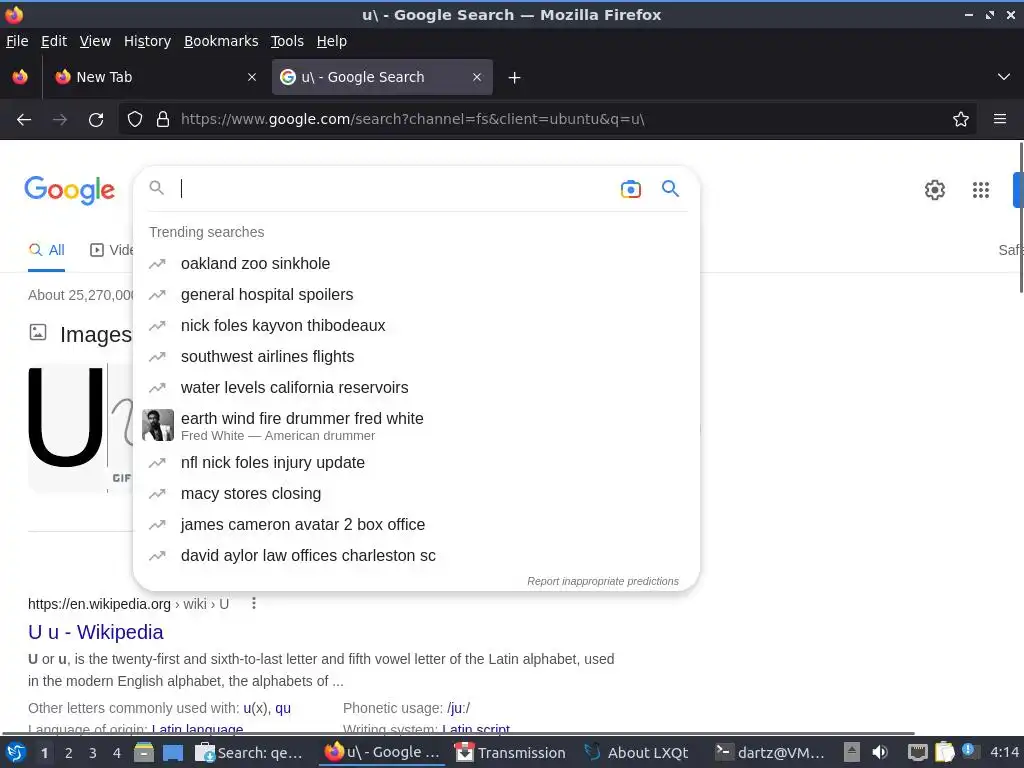Open the file manager taskbar launcher
Image resolution: width=1024 pixels, height=768 pixels.
pos(144,753)
